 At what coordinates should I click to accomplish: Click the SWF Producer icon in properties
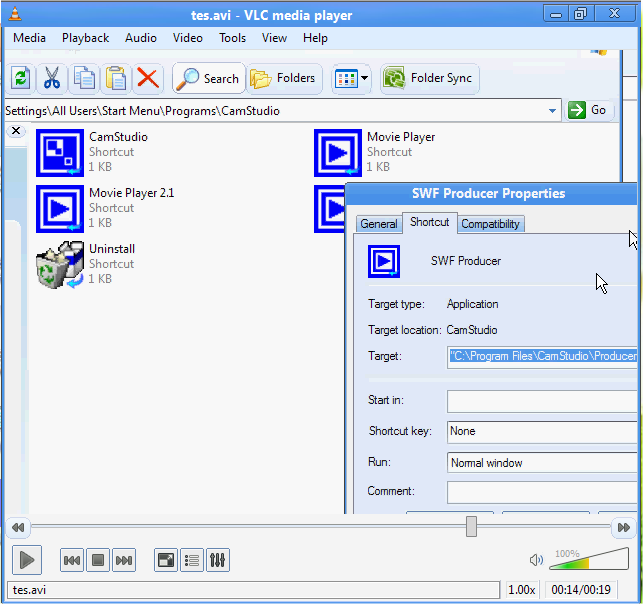tap(384, 261)
